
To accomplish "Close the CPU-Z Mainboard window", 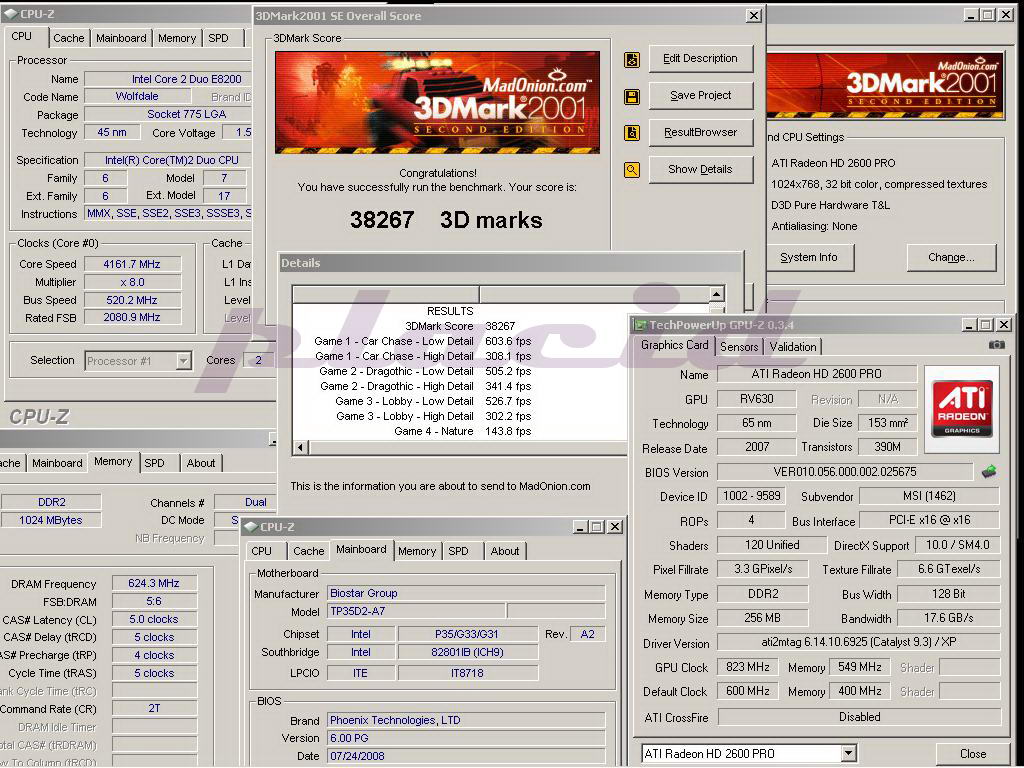I will tap(615, 526).
